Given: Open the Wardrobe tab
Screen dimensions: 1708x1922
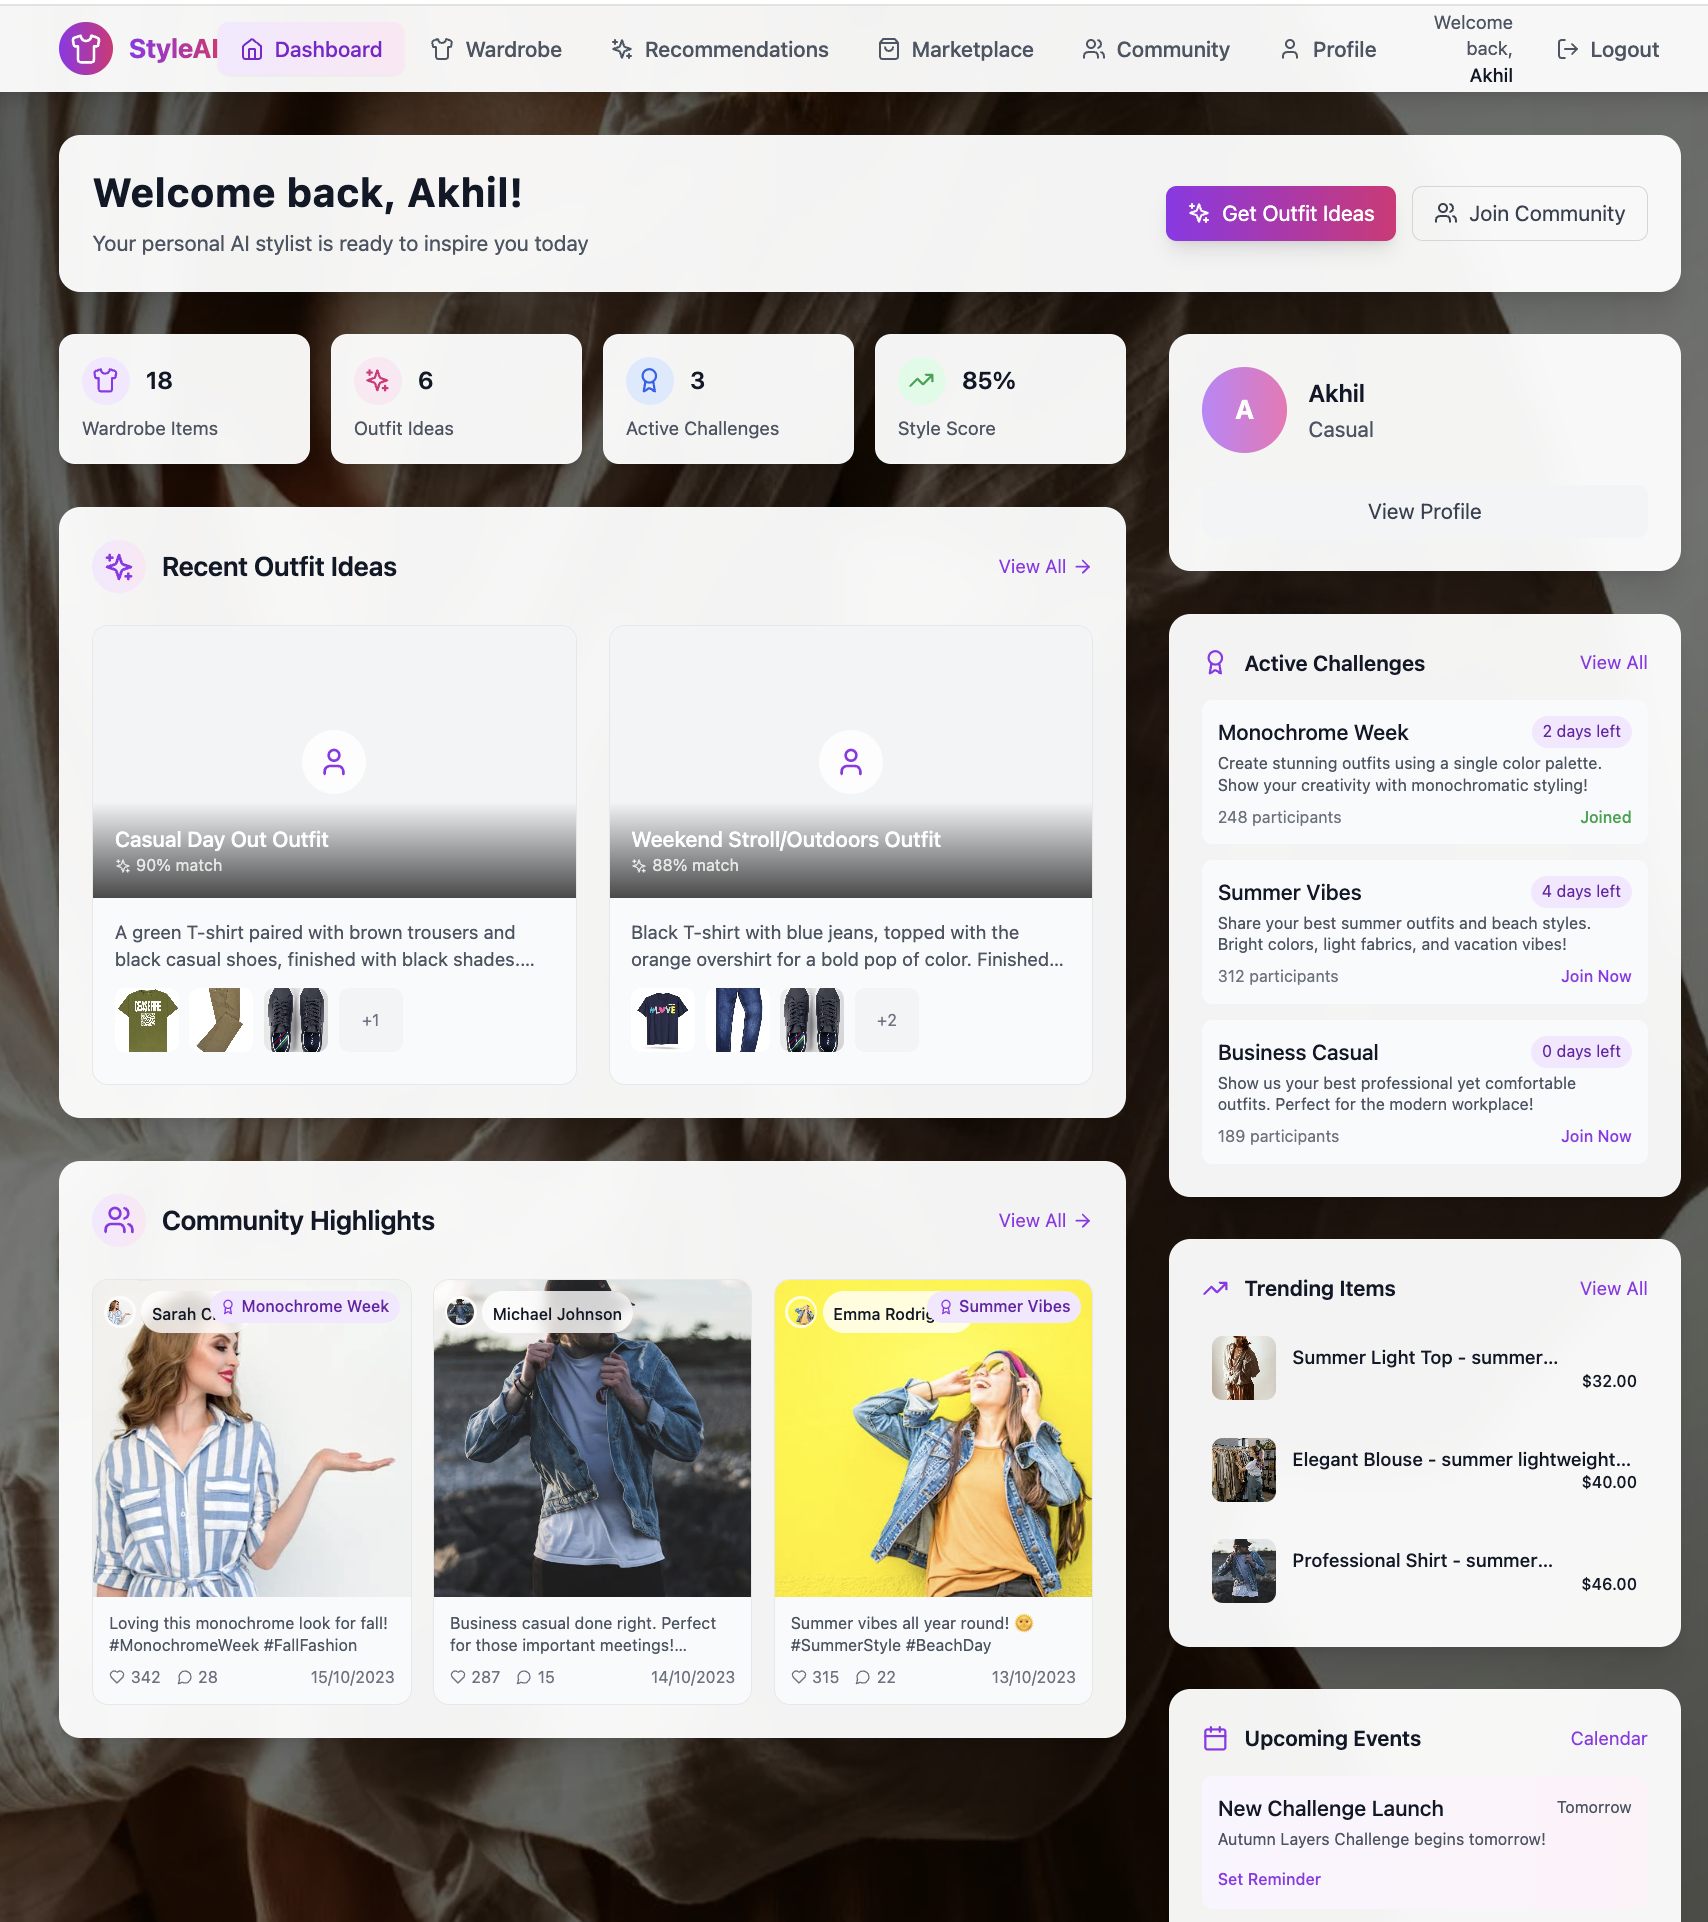Looking at the screenshot, I should (x=496, y=49).
